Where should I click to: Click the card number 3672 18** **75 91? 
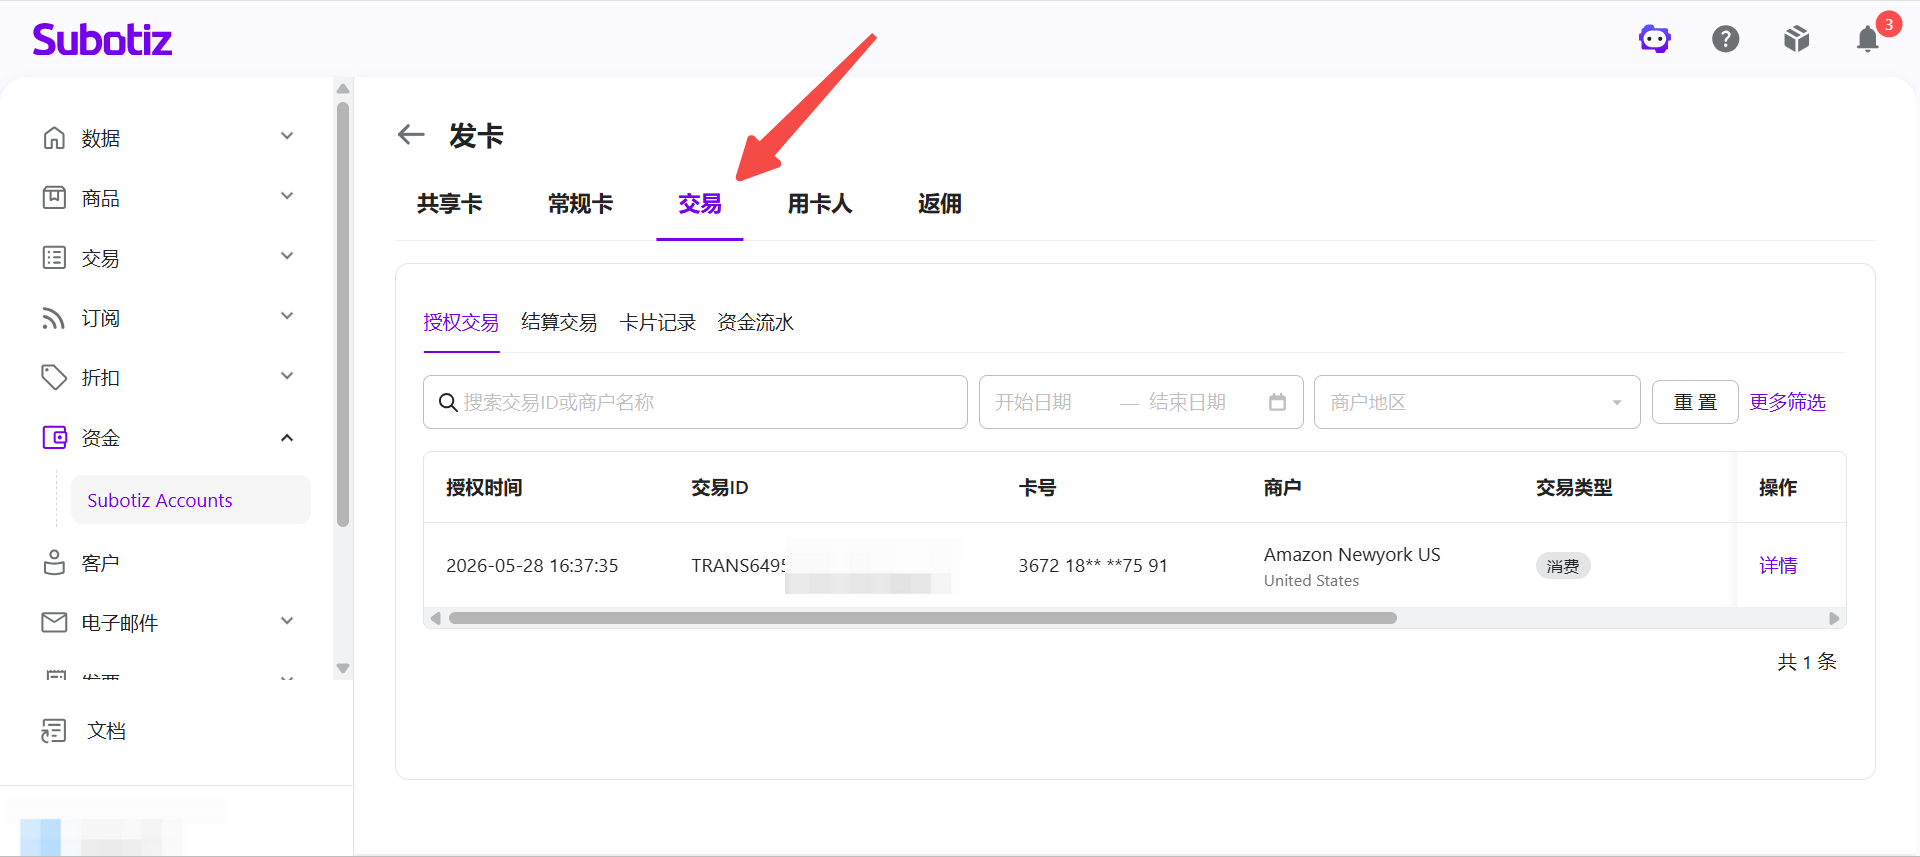click(1093, 566)
